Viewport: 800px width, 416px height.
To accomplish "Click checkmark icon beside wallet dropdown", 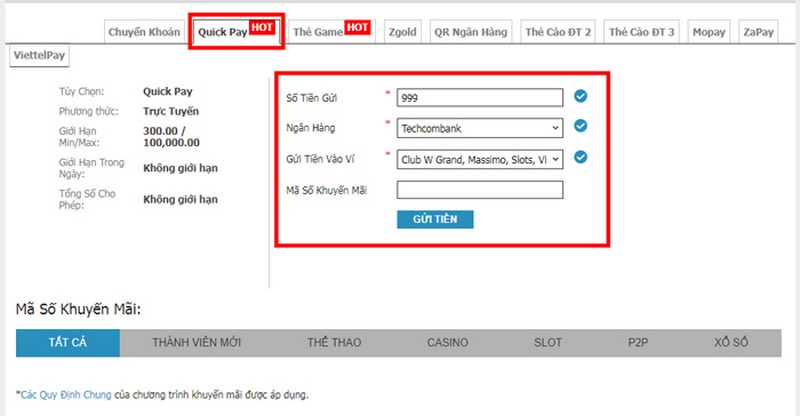I will pos(580,157).
